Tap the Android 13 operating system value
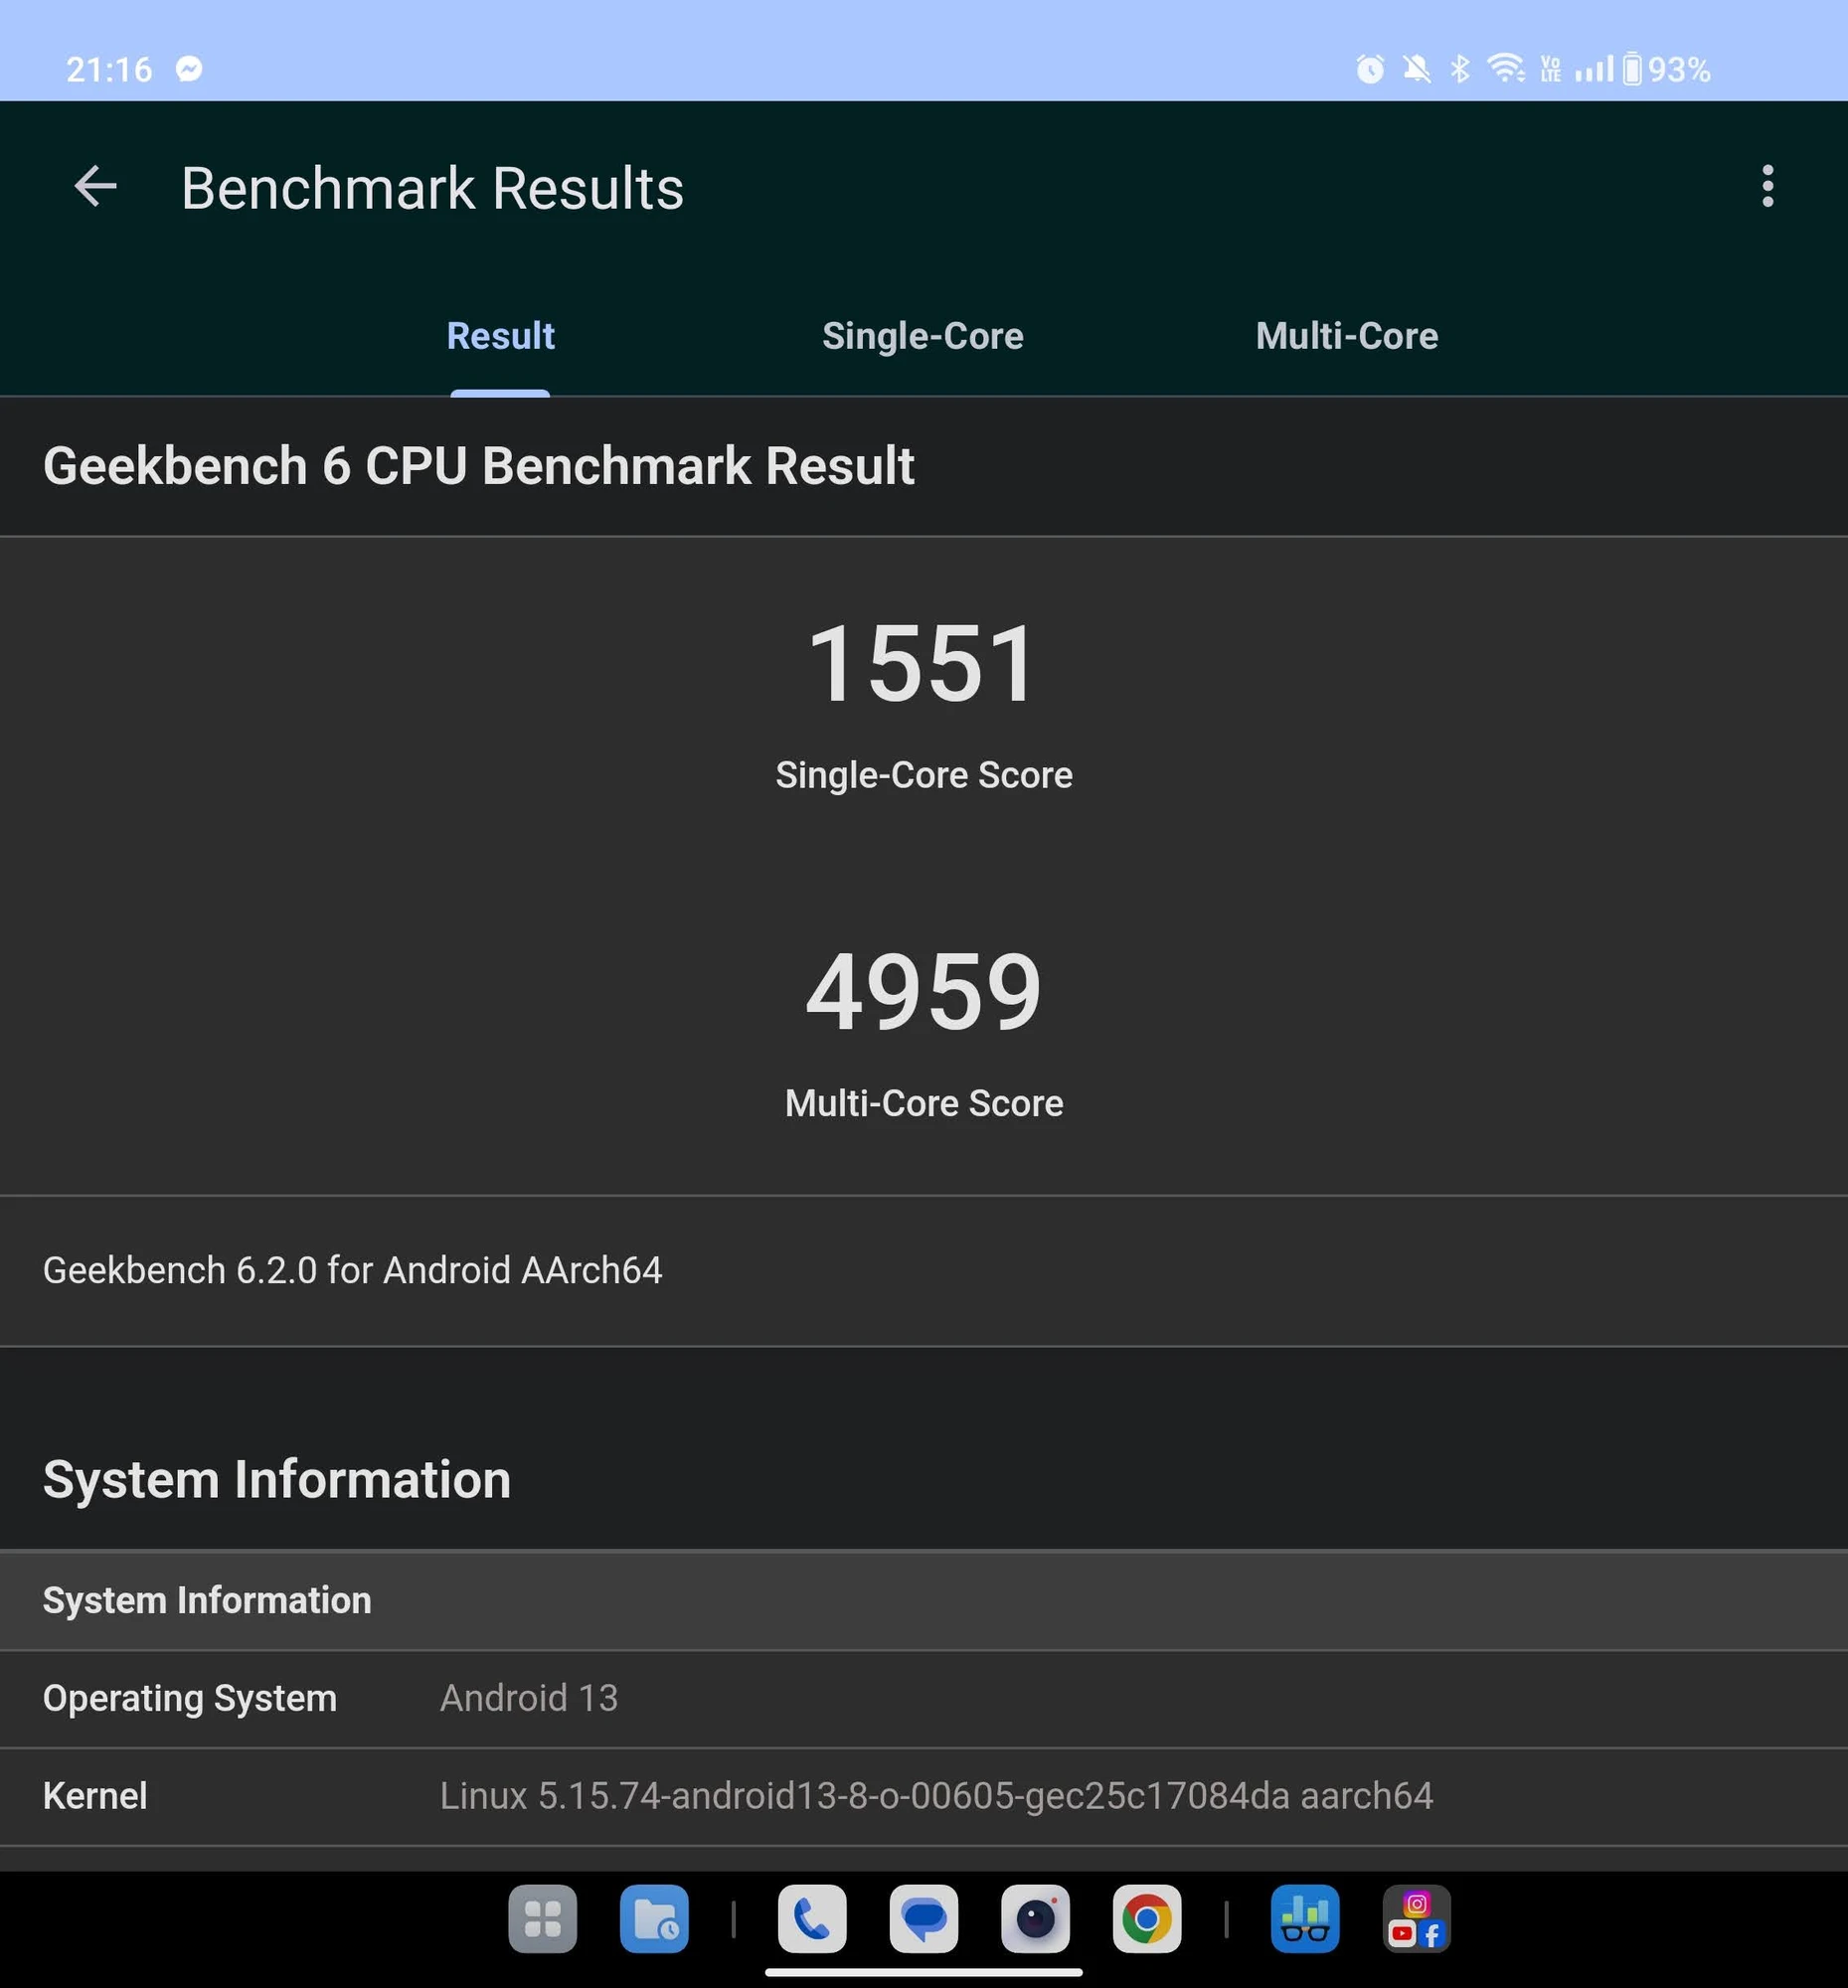This screenshot has height=1988, width=1848. point(529,1698)
